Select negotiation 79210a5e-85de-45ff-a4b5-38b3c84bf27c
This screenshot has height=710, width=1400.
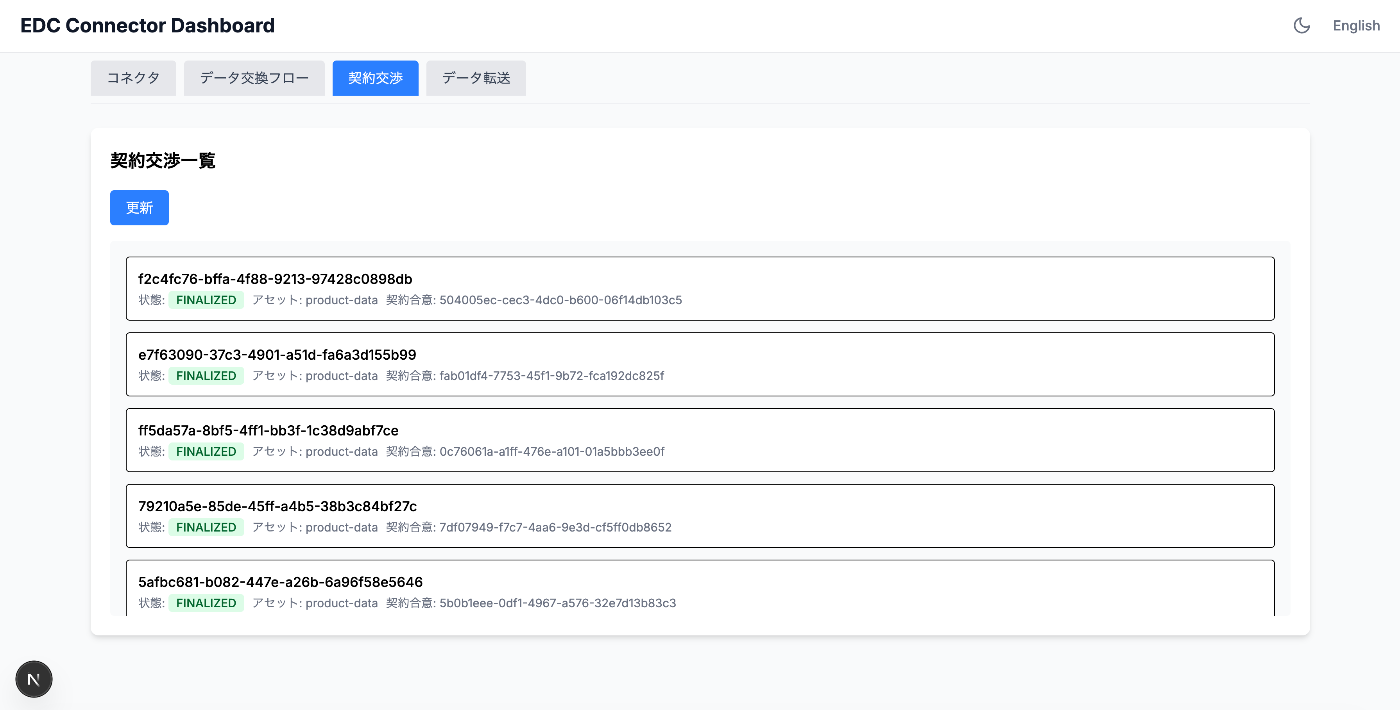click(277, 507)
